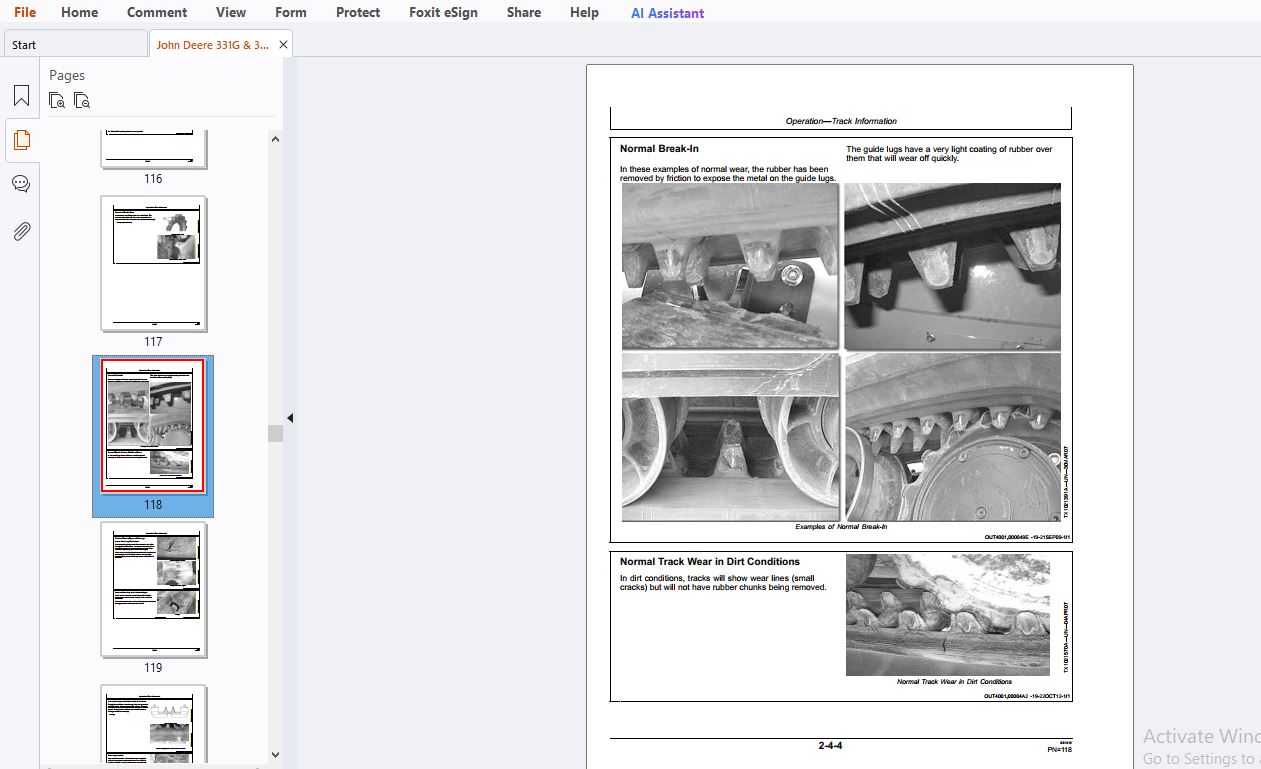
Task: Click the page label 119 under thumbnail
Action: pos(153,668)
